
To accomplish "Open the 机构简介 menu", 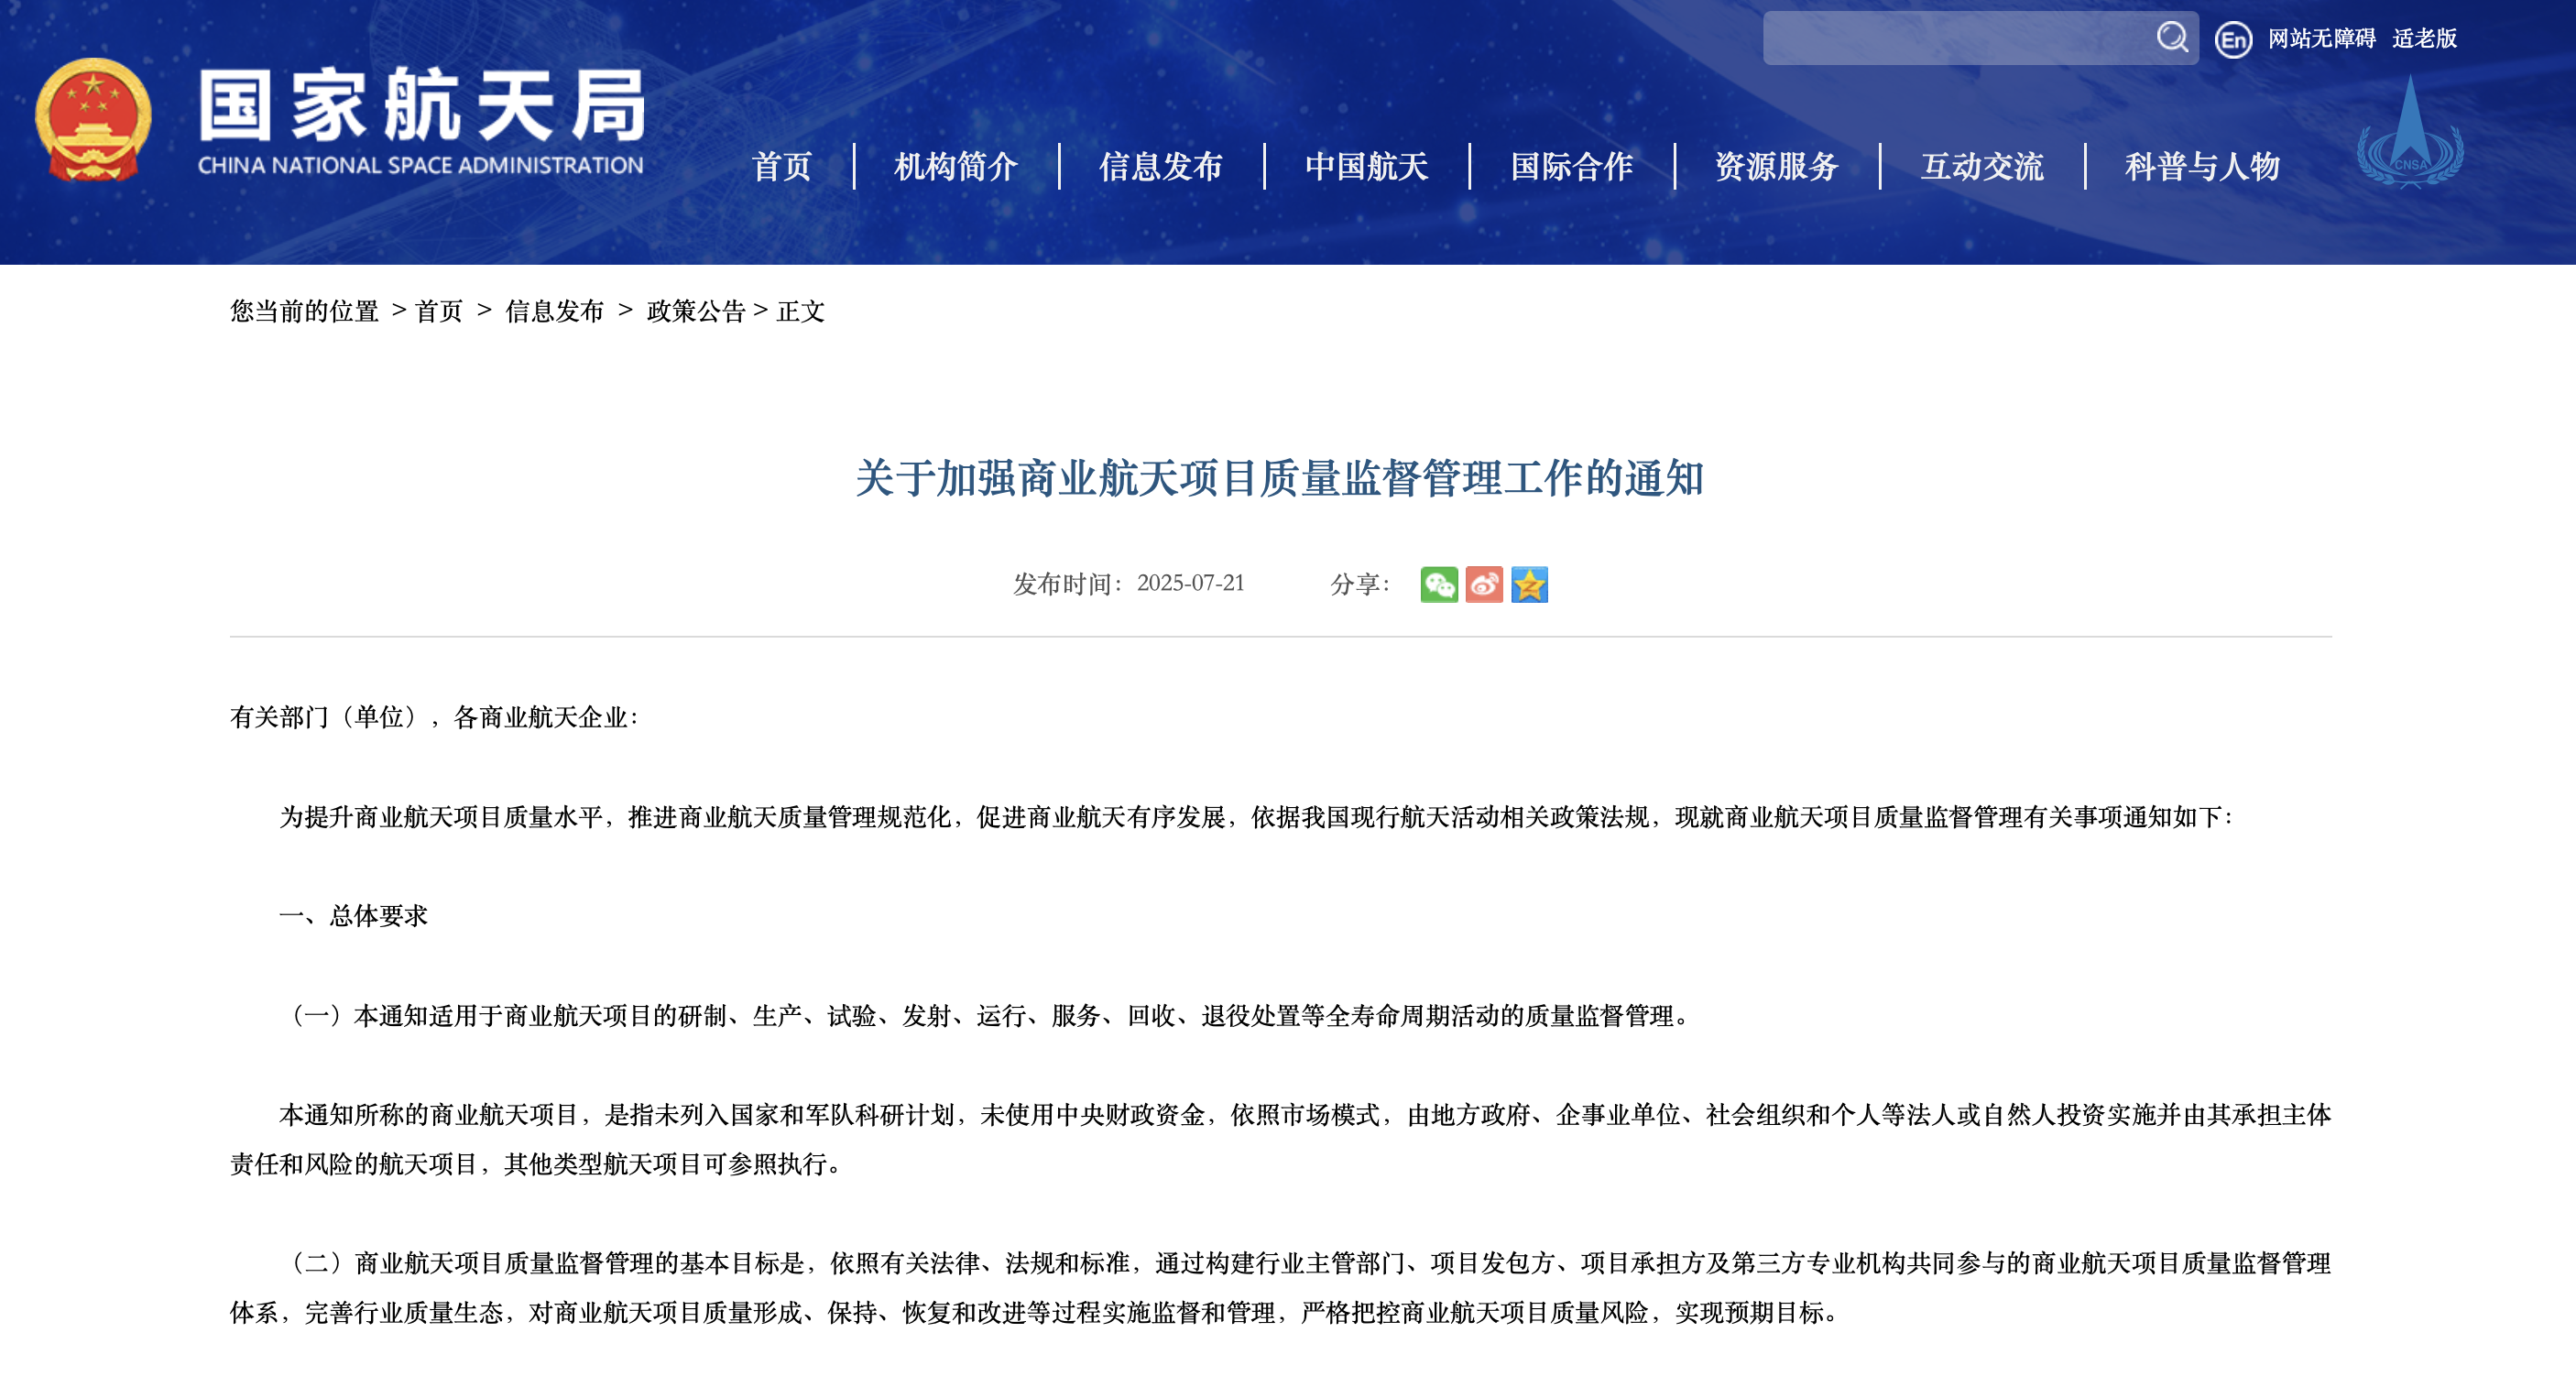I will tap(956, 166).
